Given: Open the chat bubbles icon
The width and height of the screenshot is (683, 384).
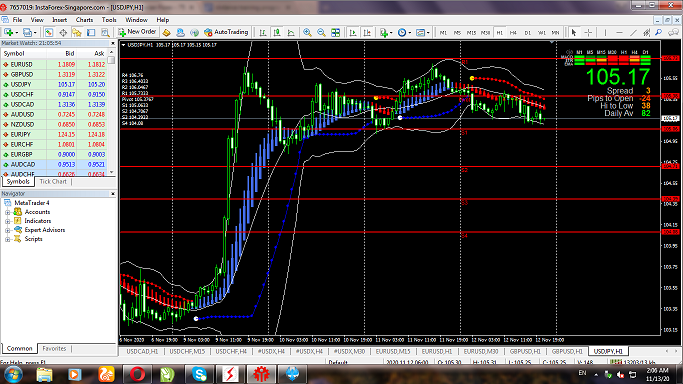Looking at the screenshot, I should (674, 32).
